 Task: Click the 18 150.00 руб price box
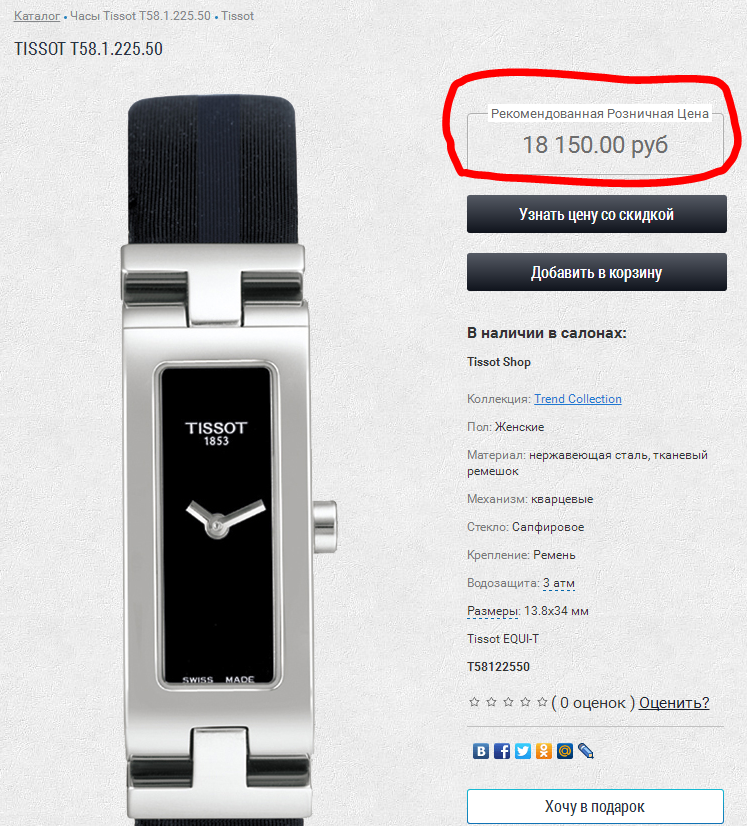595,144
